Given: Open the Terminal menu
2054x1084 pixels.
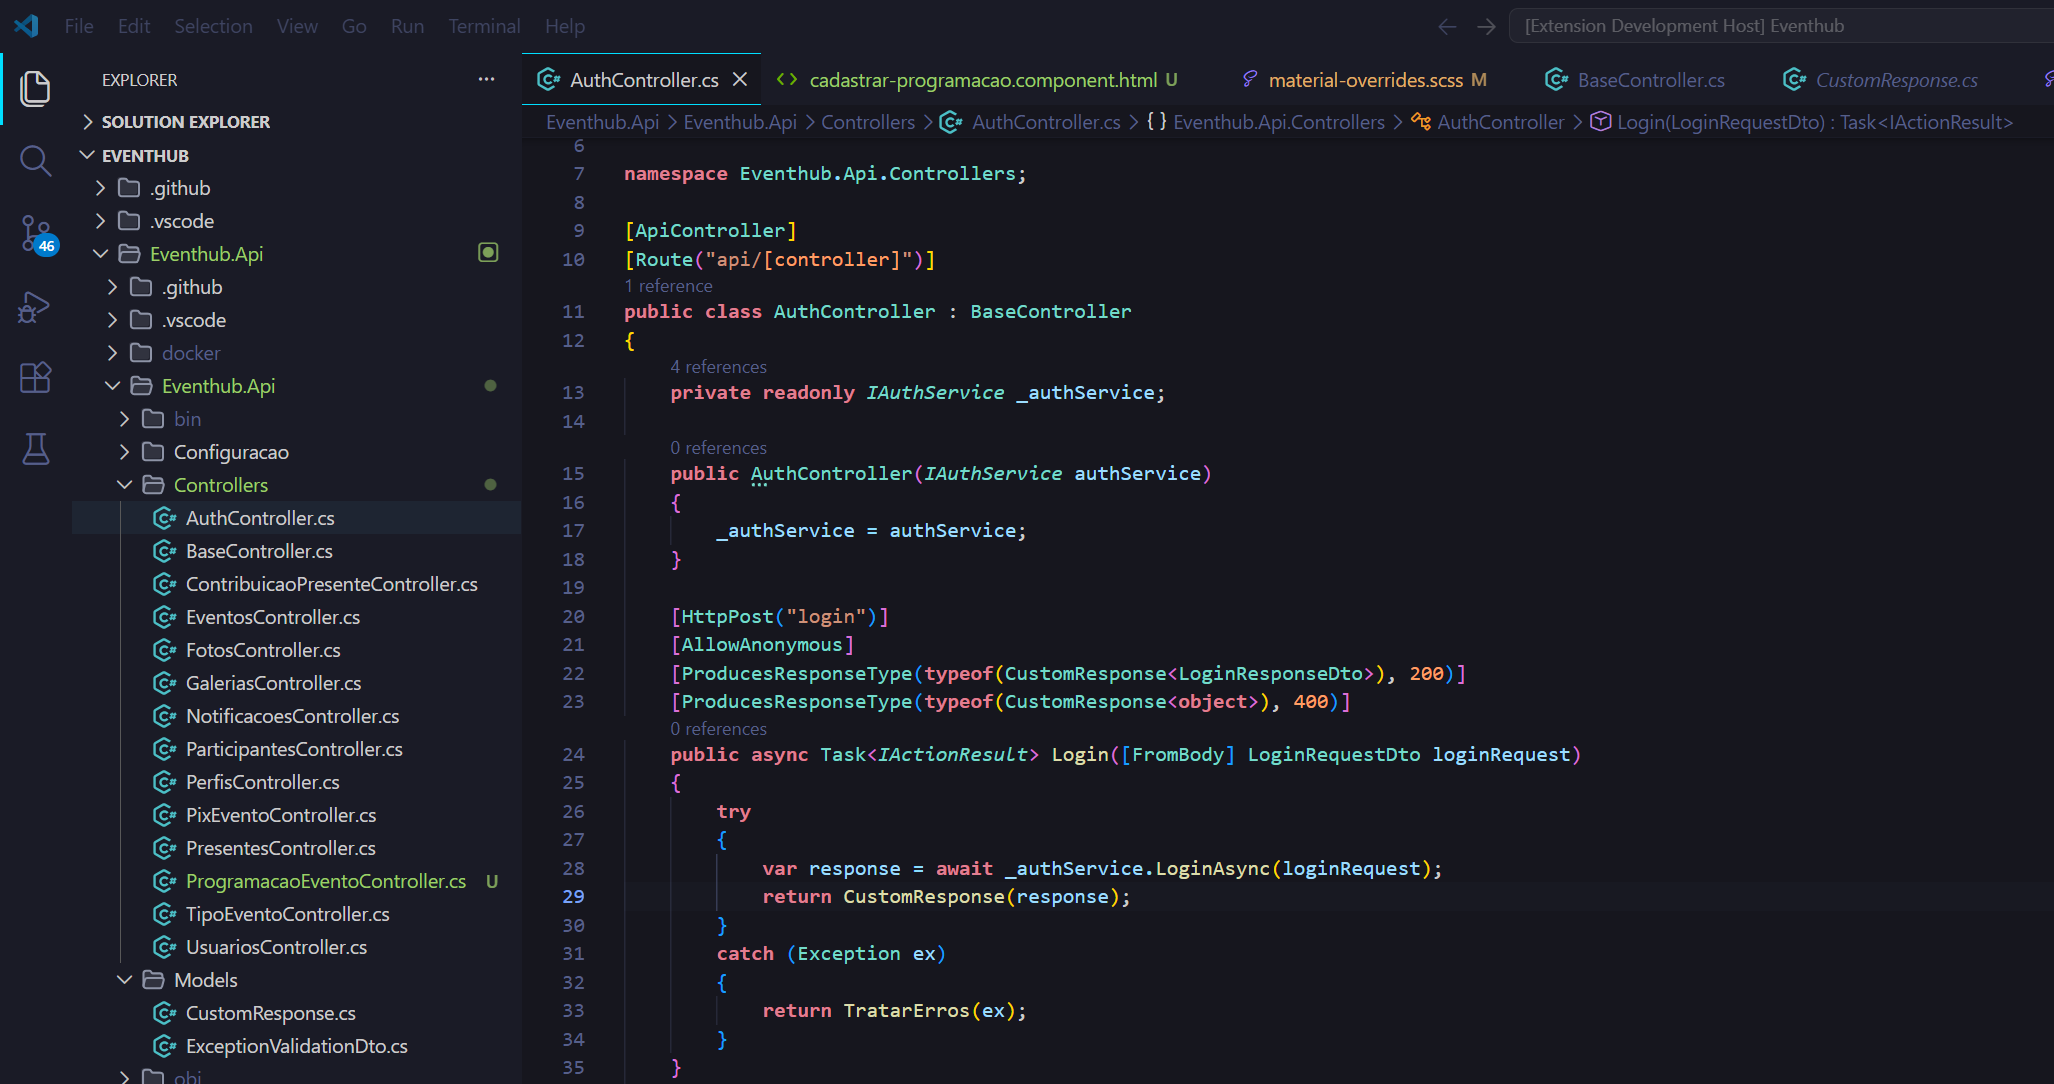Looking at the screenshot, I should click(483, 26).
